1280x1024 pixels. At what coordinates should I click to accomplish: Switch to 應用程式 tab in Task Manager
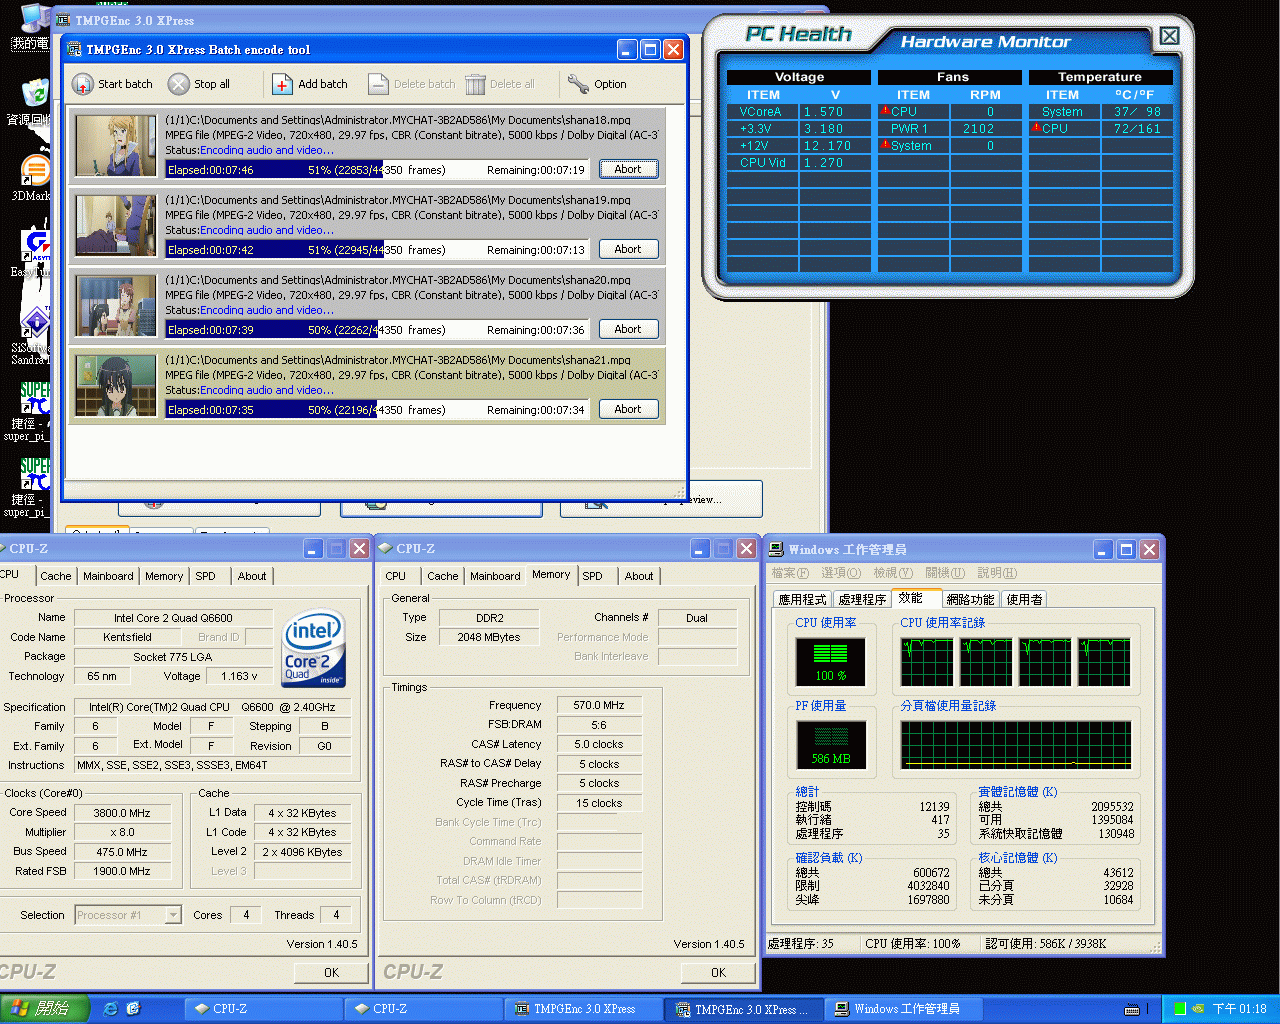[x=803, y=600]
